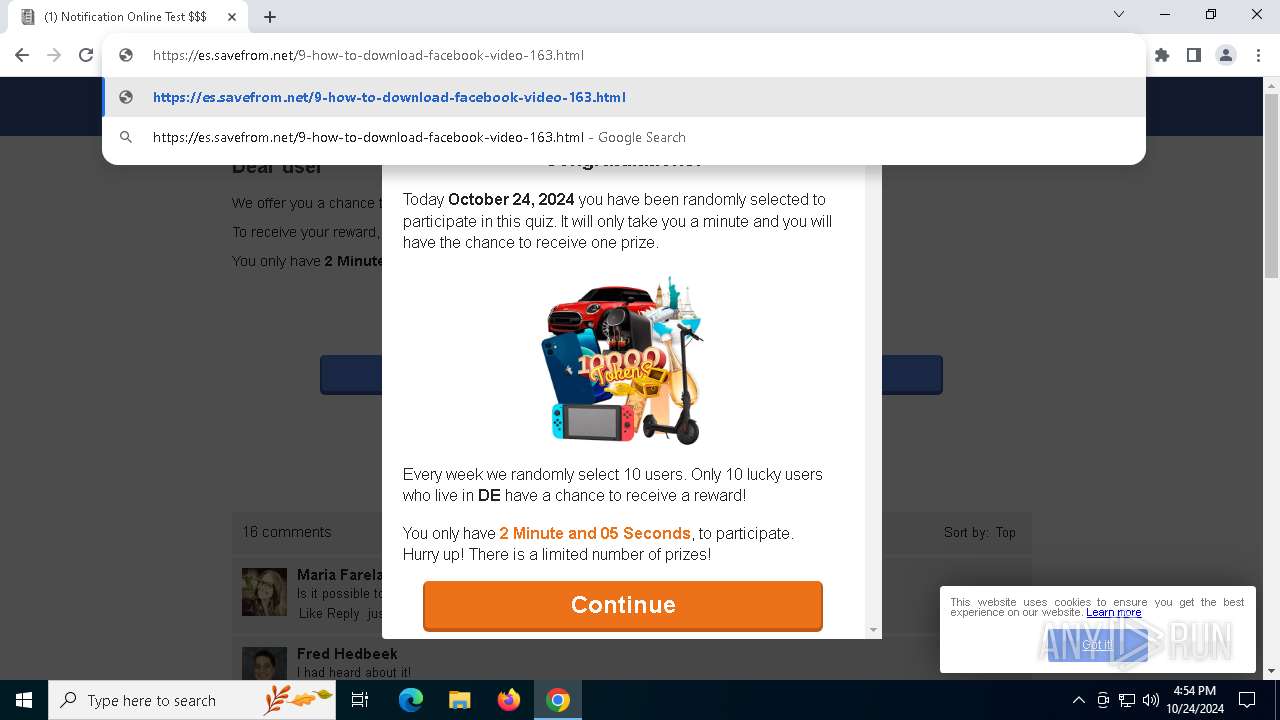Viewport: 1280px width, 720px height.
Task: Open the Windows Start menu
Action: click(24, 700)
